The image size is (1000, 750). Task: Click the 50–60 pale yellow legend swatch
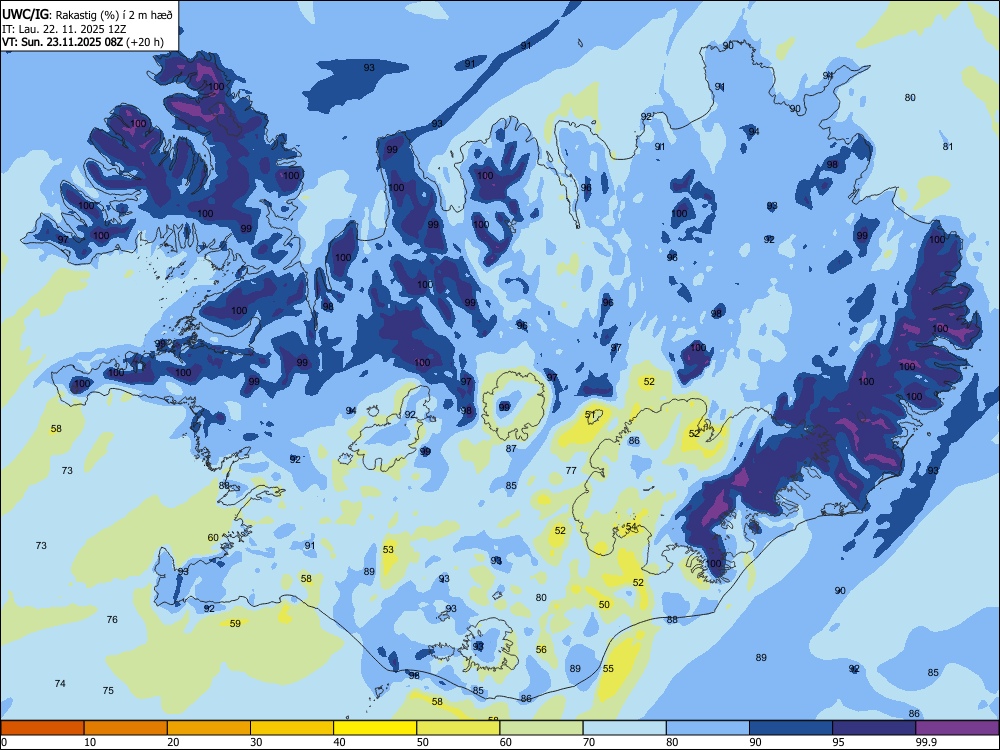tap(458, 728)
